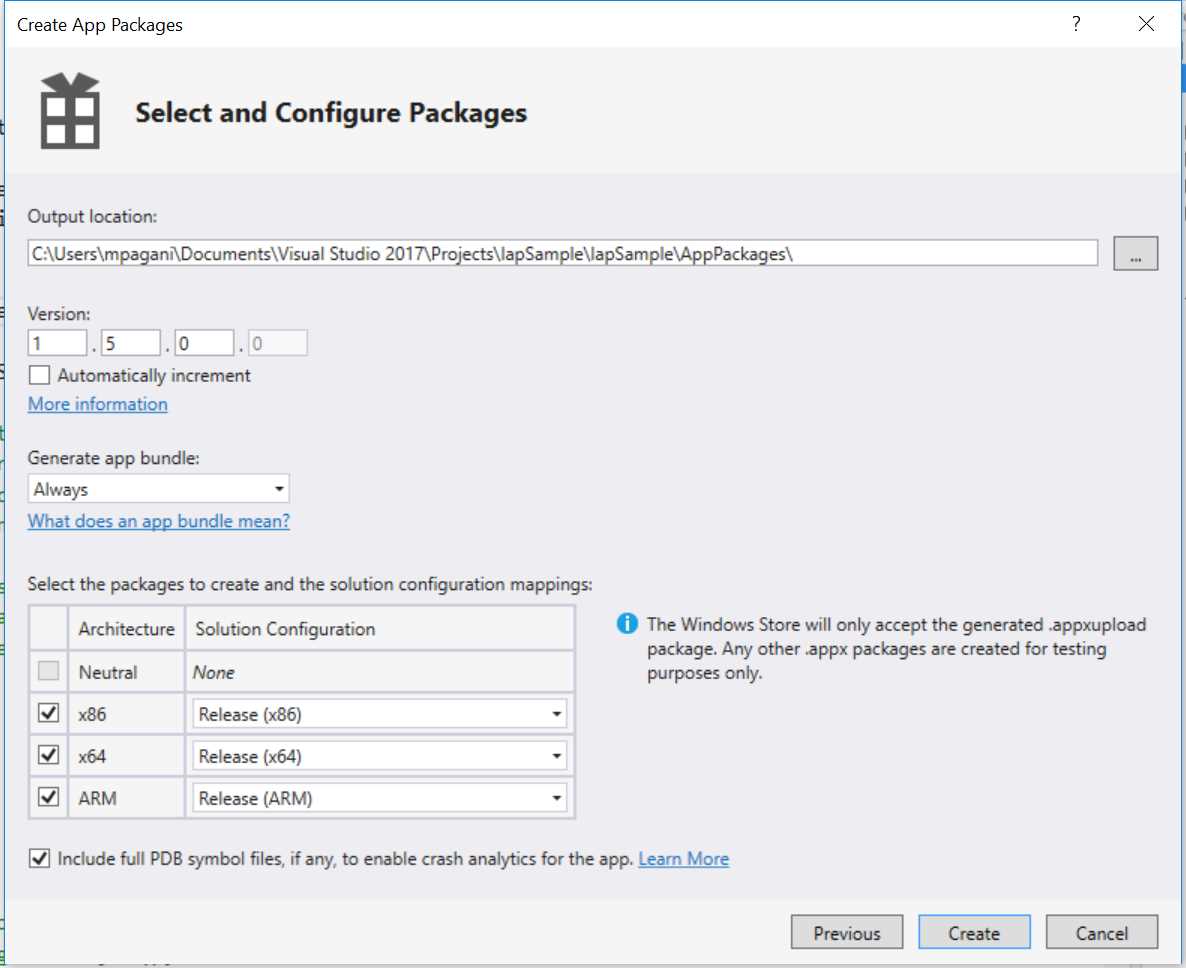Select the major version number field

point(57,341)
